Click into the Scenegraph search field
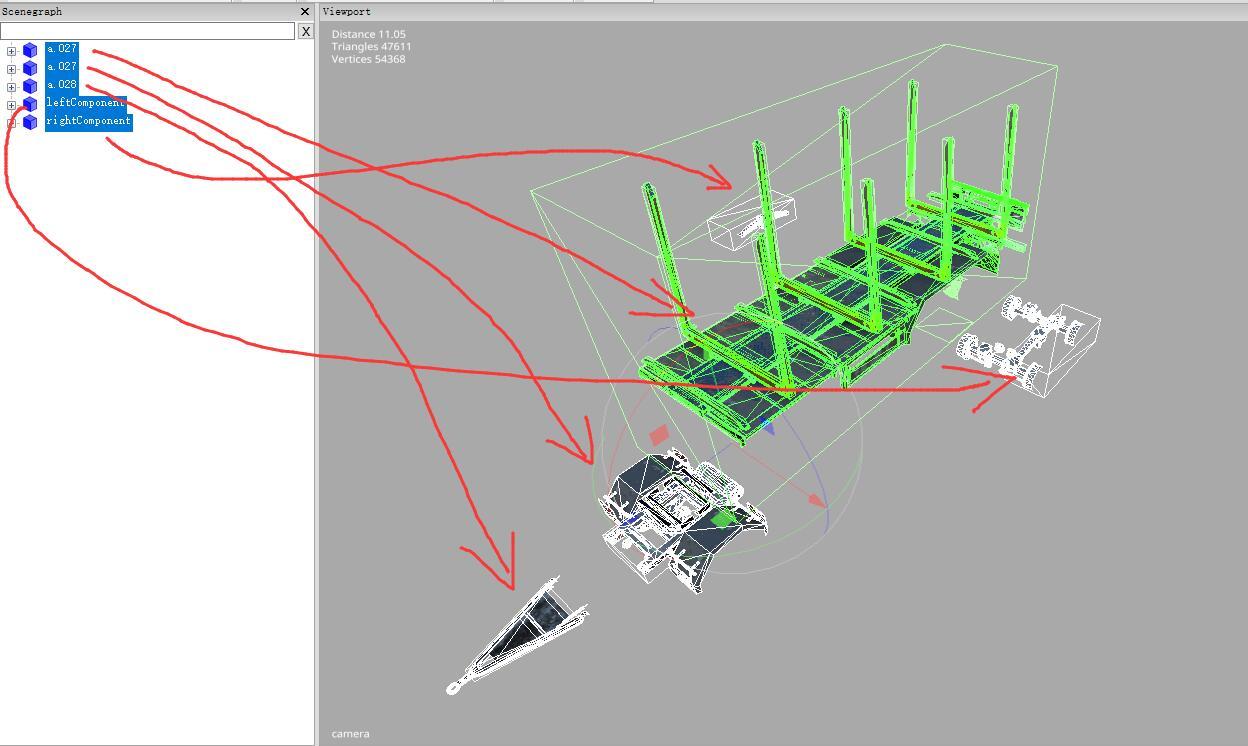 147,31
